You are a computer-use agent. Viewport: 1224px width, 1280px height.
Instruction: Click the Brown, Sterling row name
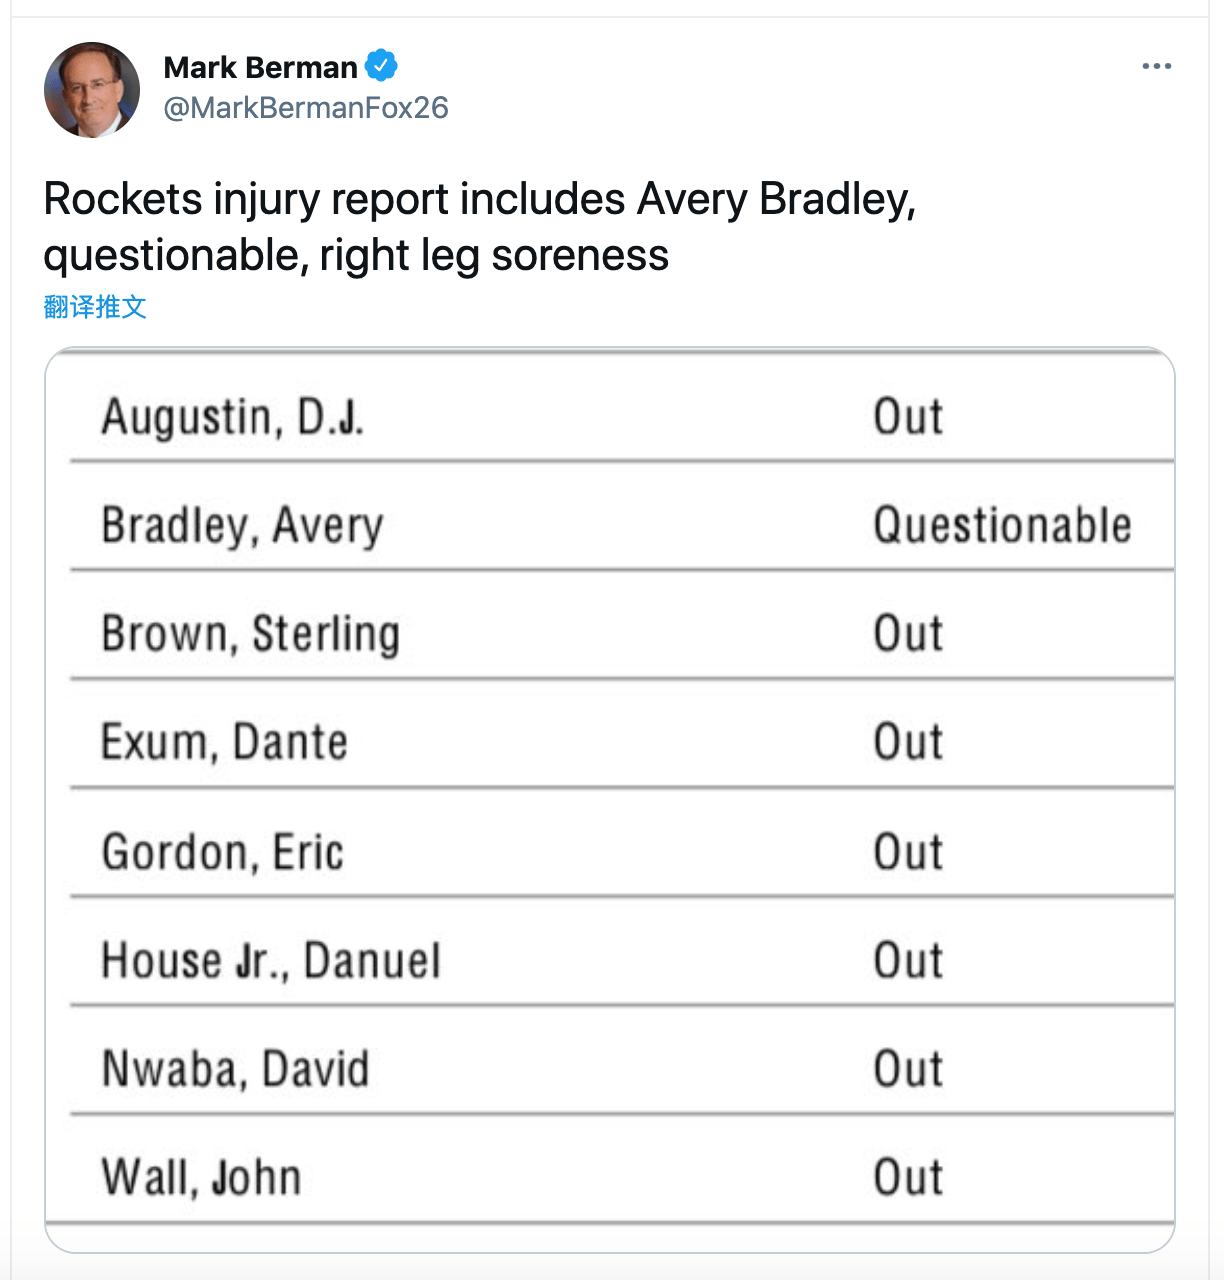coord(251,635)
